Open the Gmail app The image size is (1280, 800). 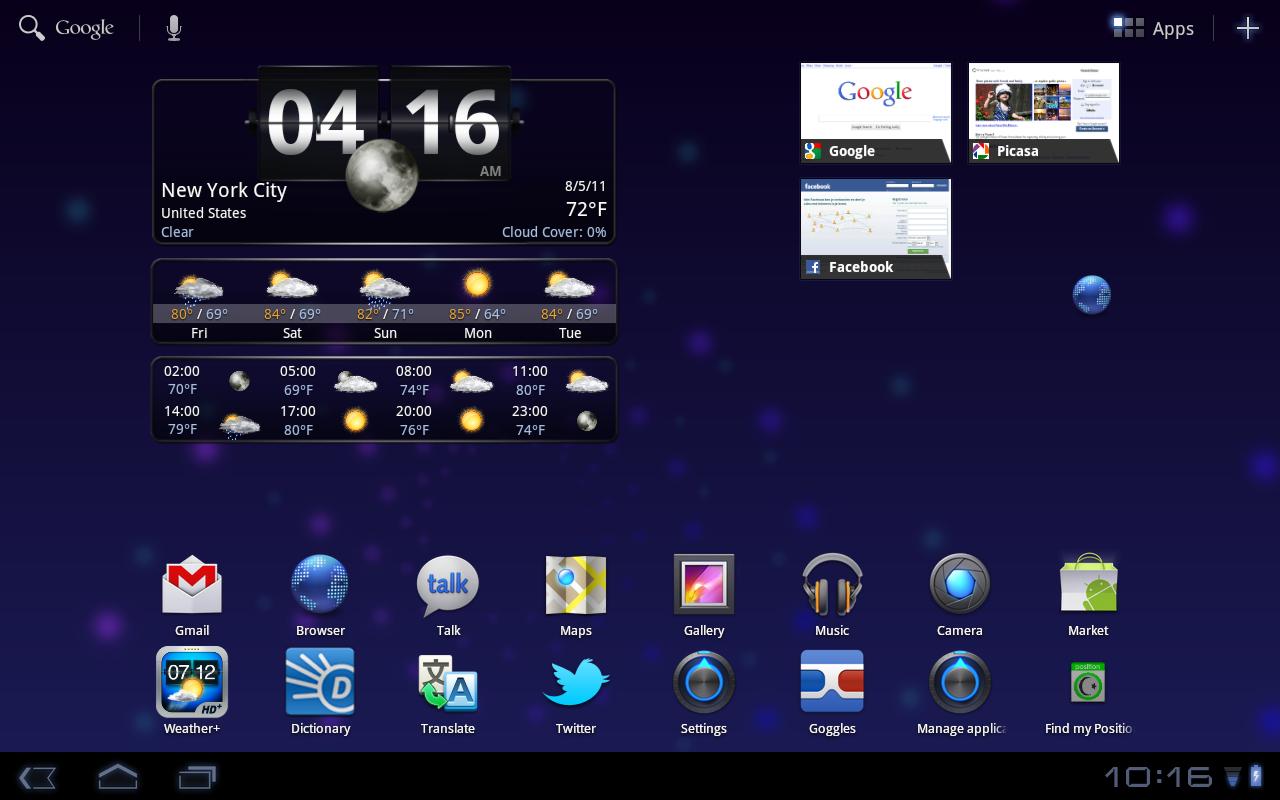(x=192, y=596)
